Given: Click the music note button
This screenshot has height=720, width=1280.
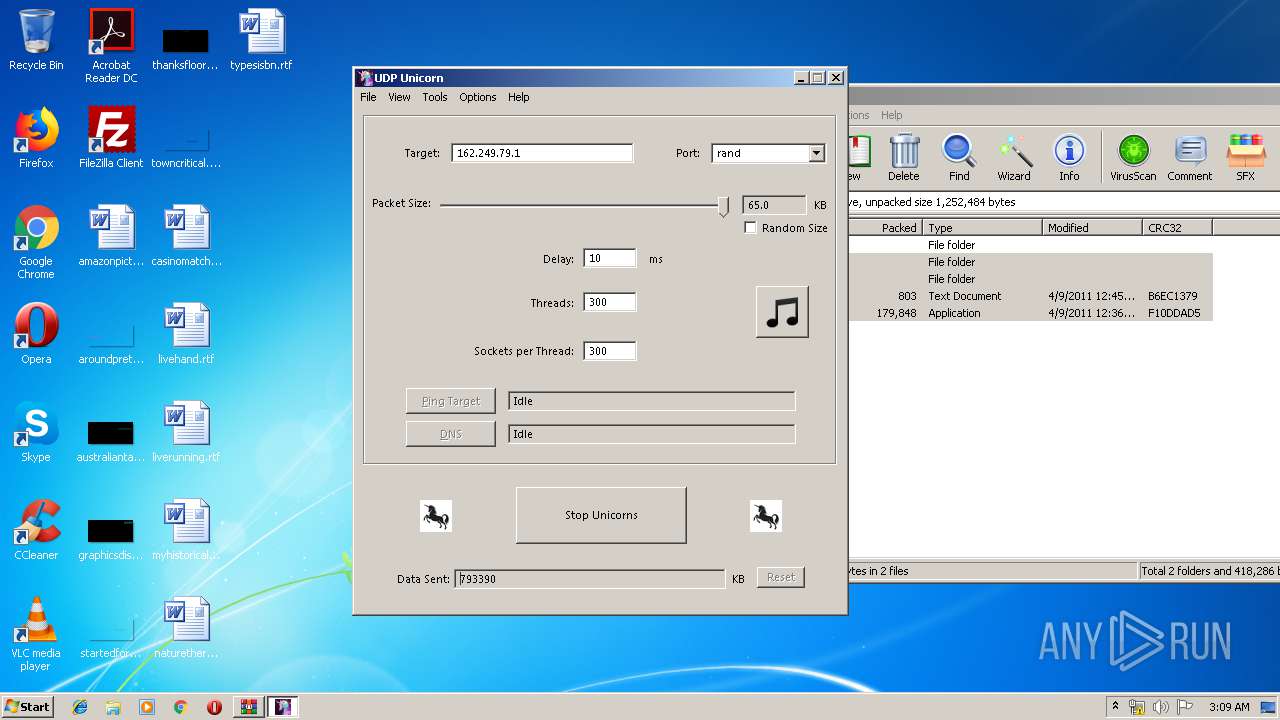Looking at the screenshot, I should (x=782, y=312).
